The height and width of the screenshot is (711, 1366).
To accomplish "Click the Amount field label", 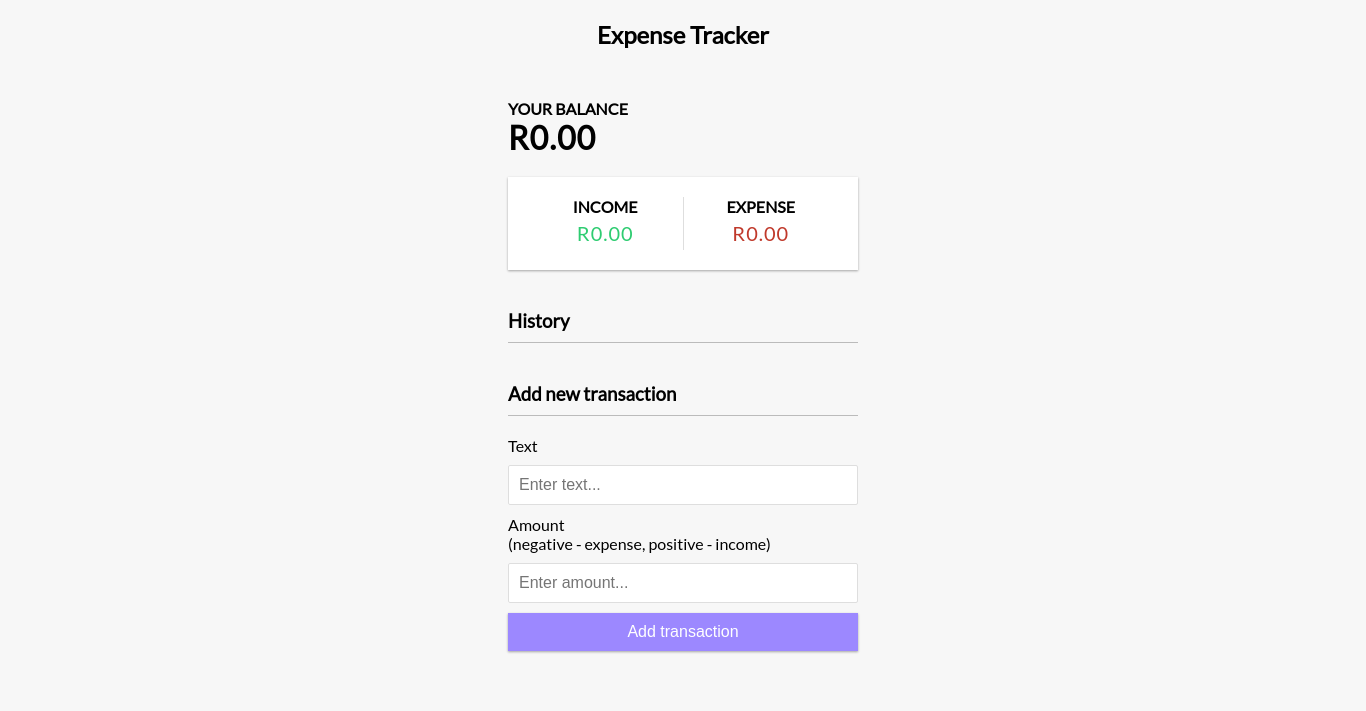I will [536, 525].
